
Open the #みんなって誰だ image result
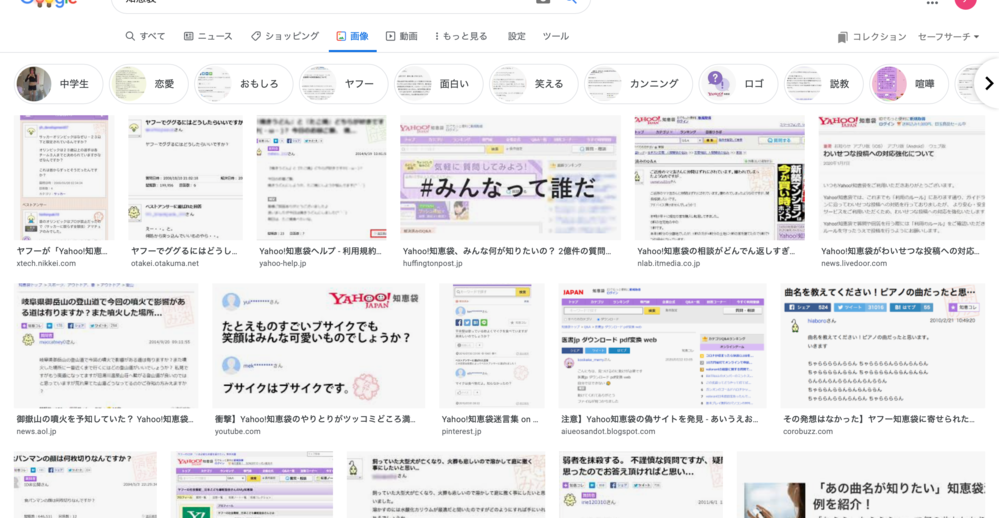pos(510,178)
